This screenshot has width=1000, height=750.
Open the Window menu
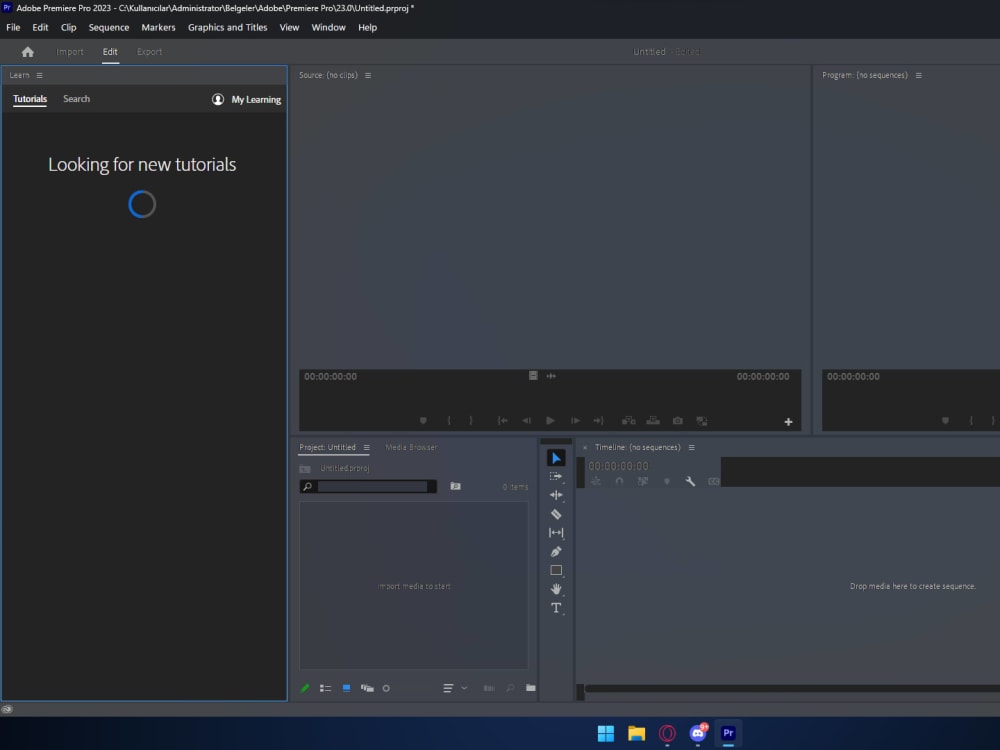coord(328,27)
